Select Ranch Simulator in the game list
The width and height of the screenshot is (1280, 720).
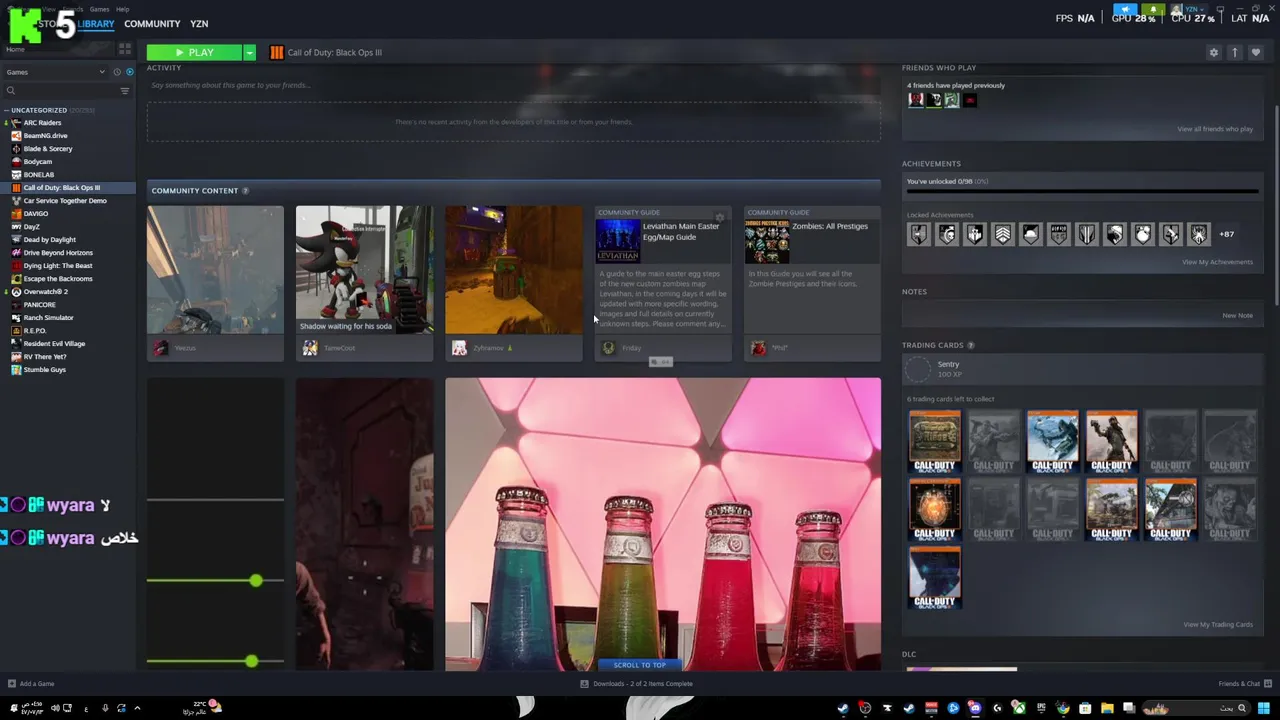tap(48, 318)
